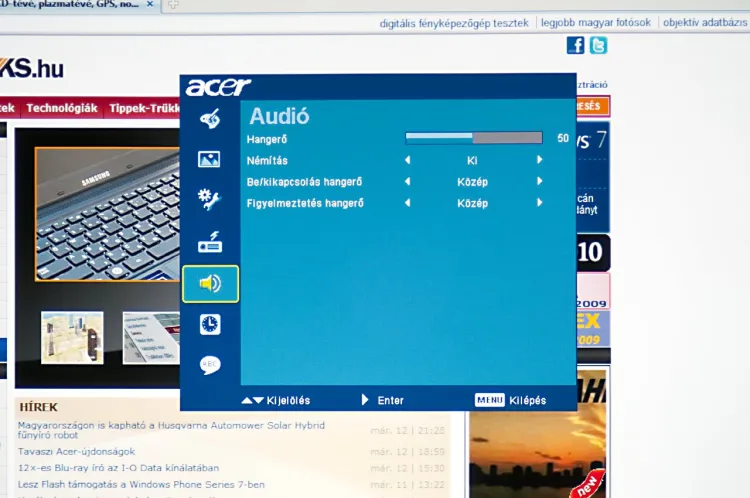Click the MENU Kilépés exit button

click(510, 400)
